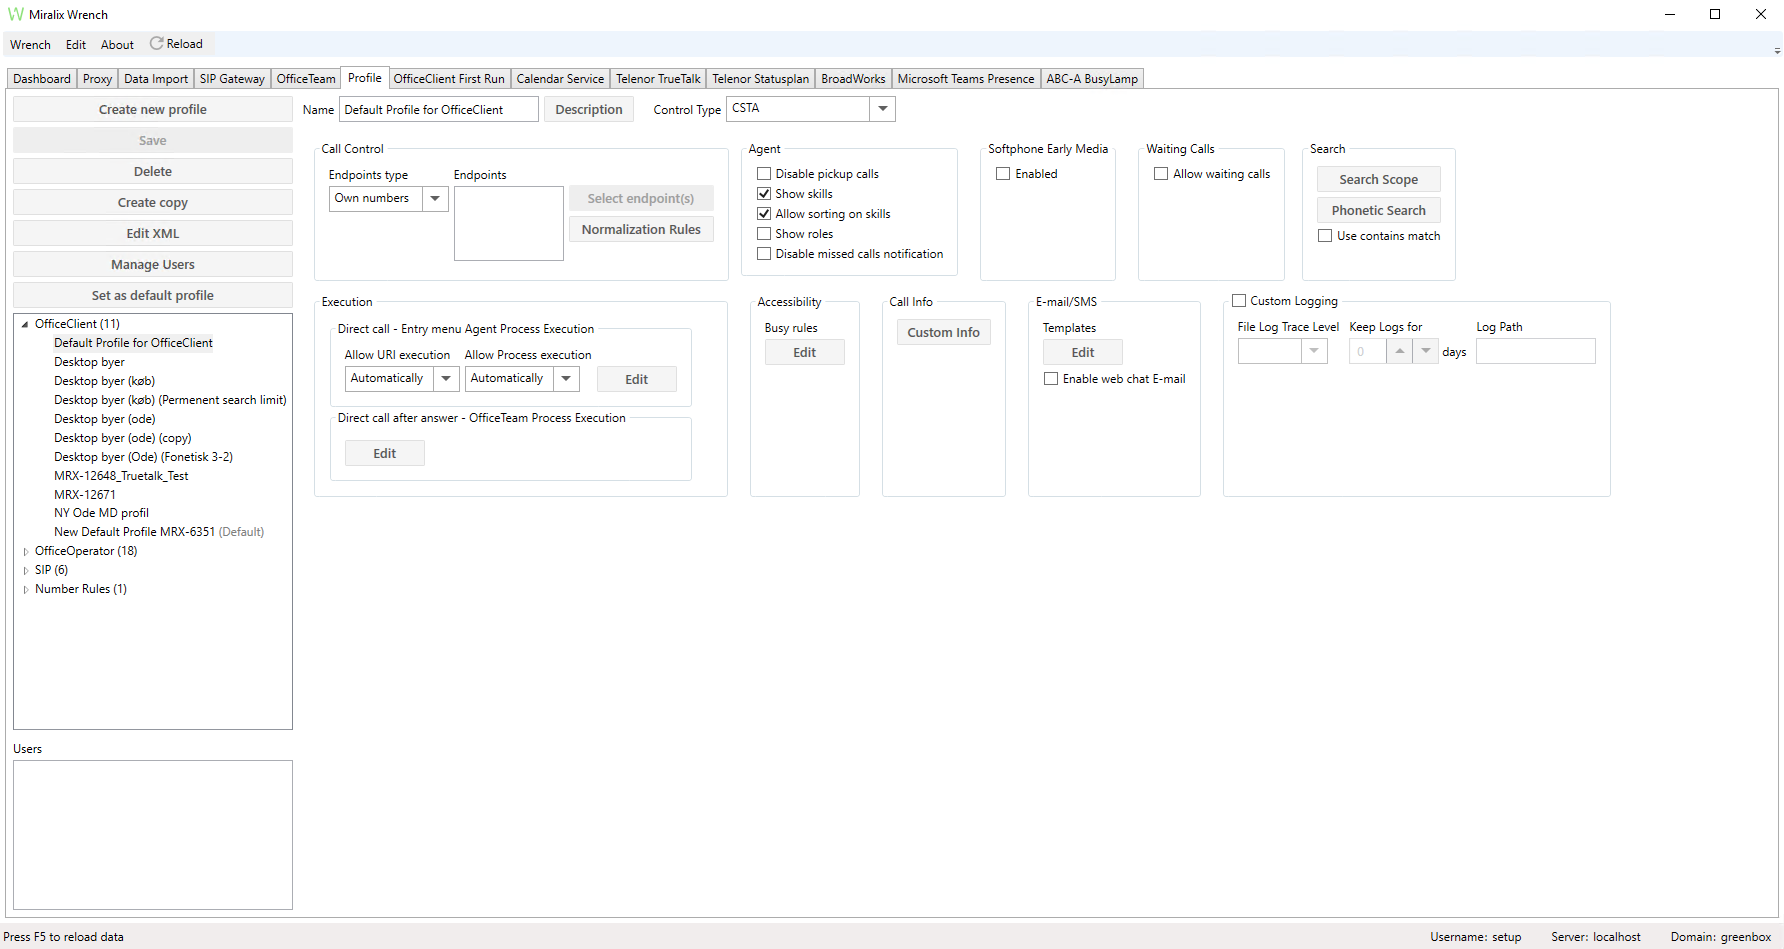Image resolution: width=1784 pixels, height=949 pixels.
Task: Click the Log Path input field
Action: [x=1536, y=351]
